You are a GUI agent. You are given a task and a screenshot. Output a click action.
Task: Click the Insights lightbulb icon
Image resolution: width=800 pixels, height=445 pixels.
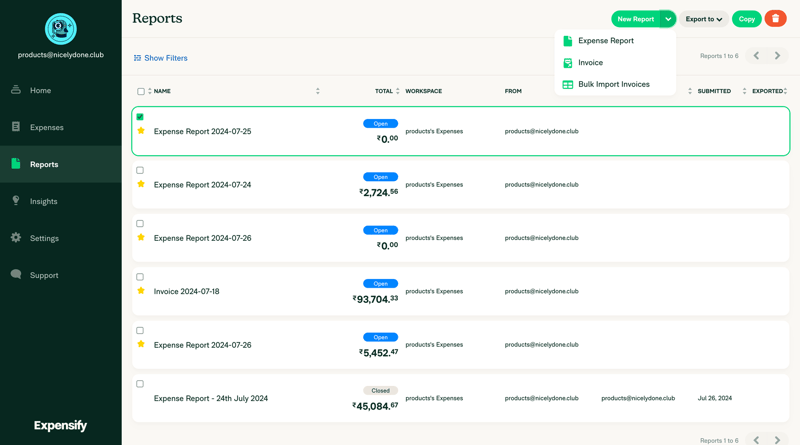pyautogui.click(x=16, y=201)
